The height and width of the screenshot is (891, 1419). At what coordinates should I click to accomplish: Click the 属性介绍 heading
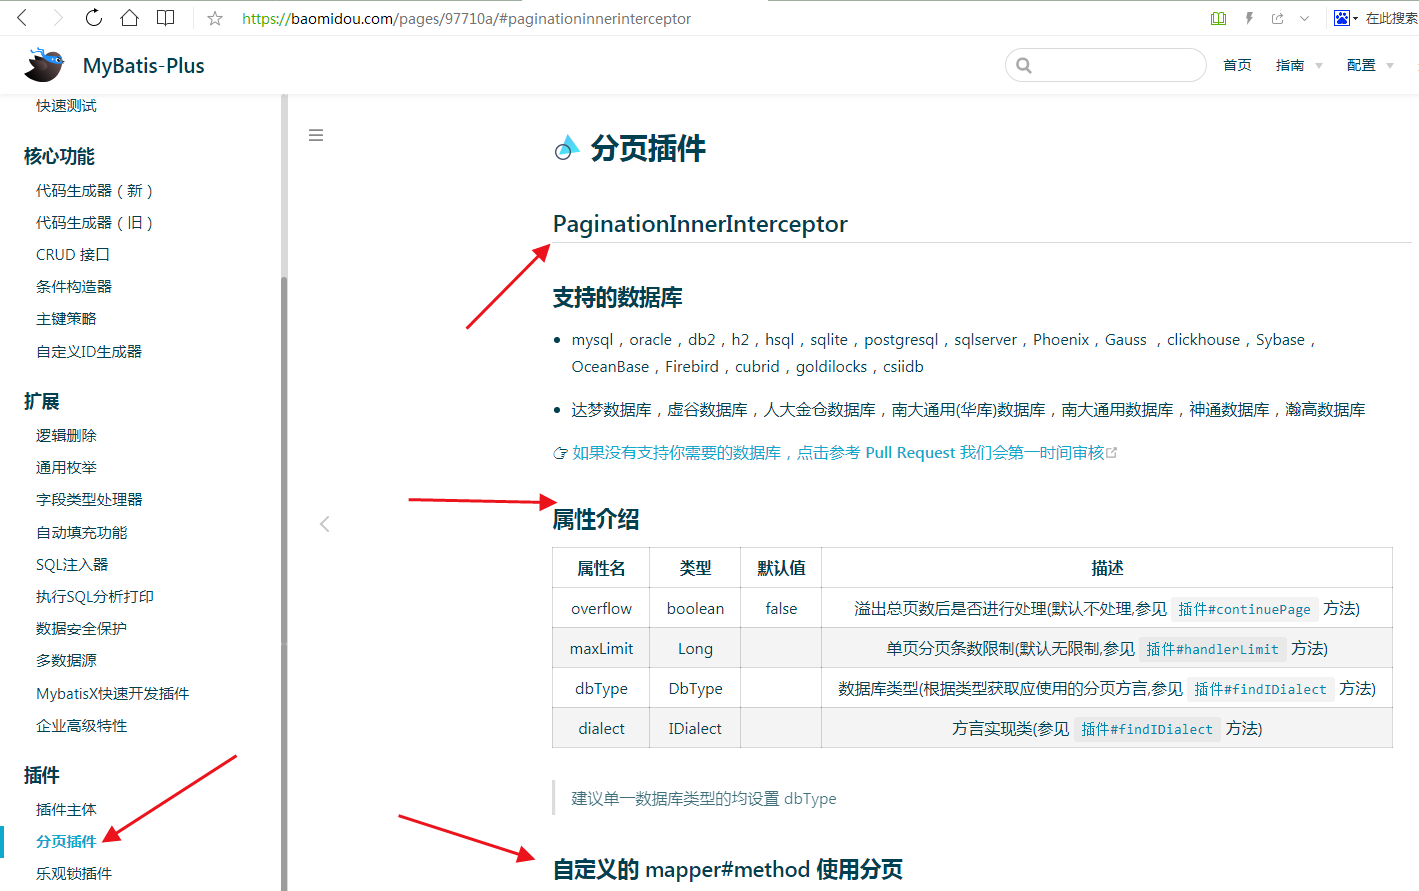(596, 519)
